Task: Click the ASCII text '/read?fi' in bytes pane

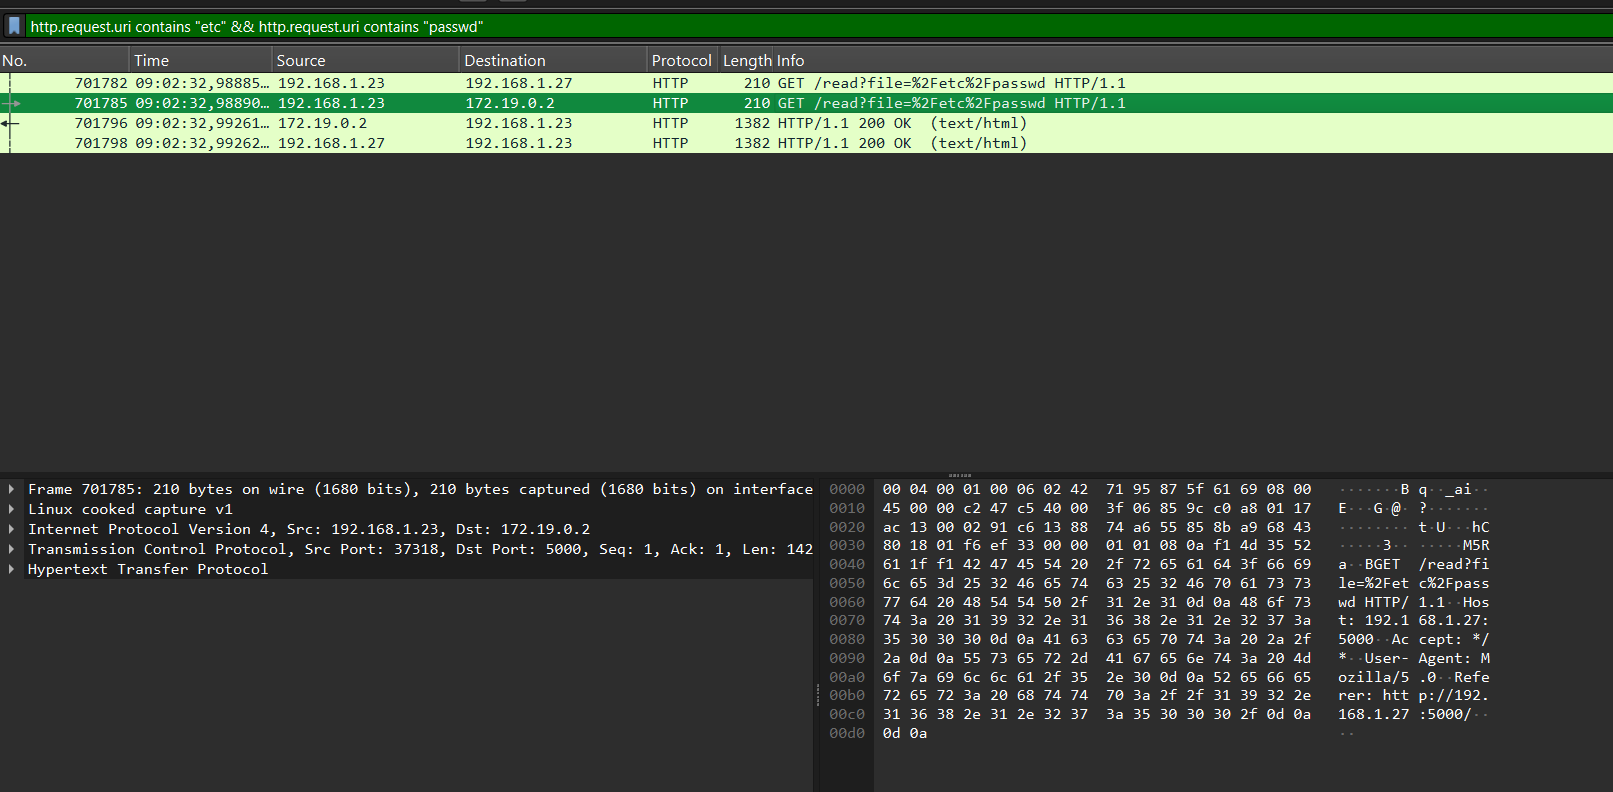Action: pyautogui.click(x=1453, y=564)
